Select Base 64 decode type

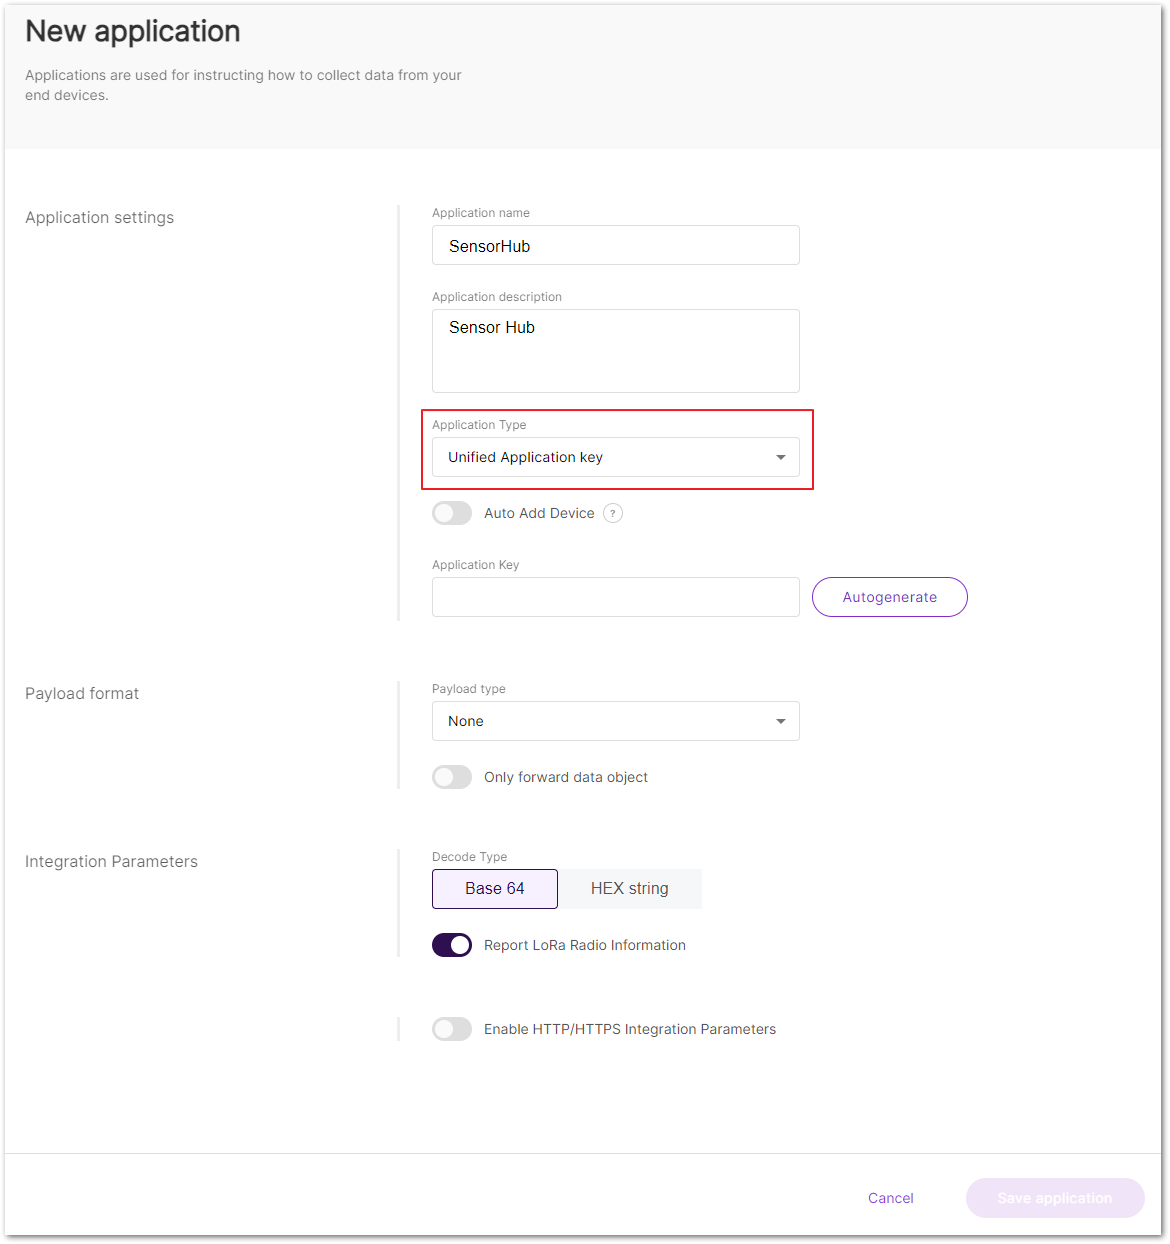[495, 889]
